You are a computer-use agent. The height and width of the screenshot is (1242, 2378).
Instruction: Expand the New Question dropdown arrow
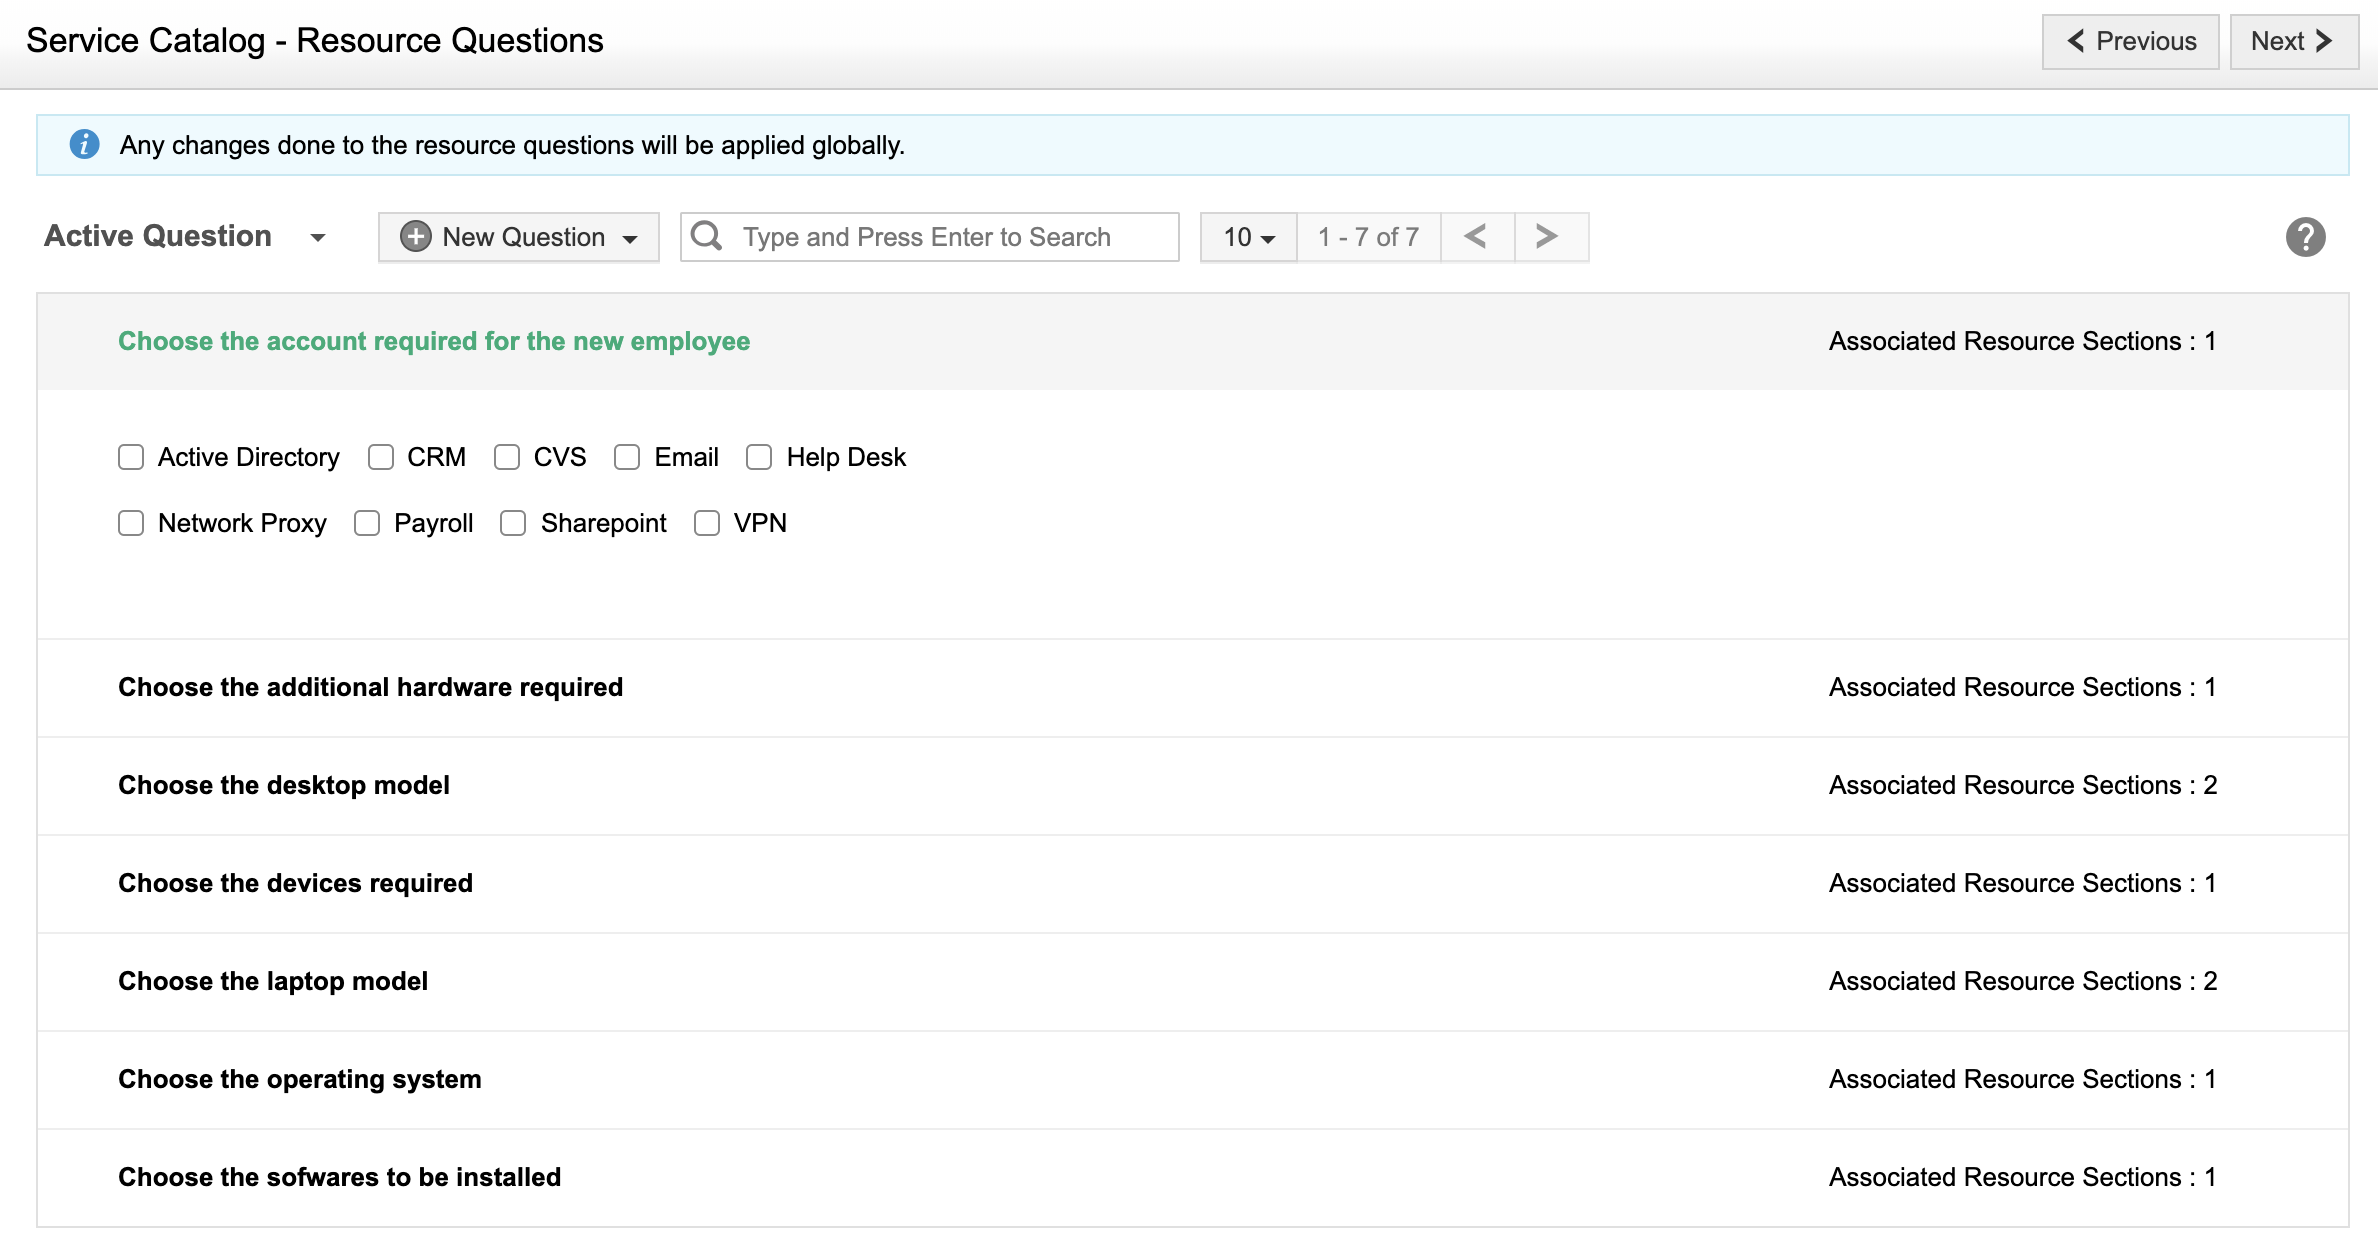[630, 238]
